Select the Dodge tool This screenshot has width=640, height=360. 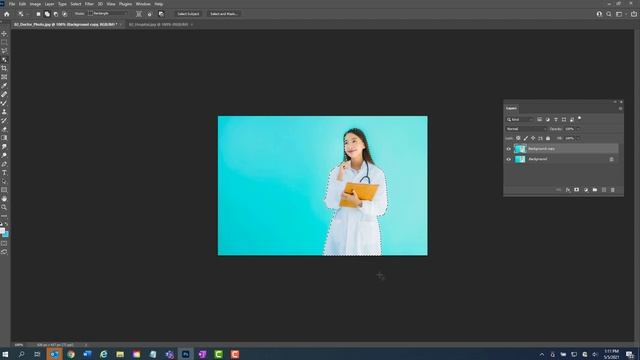point(4,155)
